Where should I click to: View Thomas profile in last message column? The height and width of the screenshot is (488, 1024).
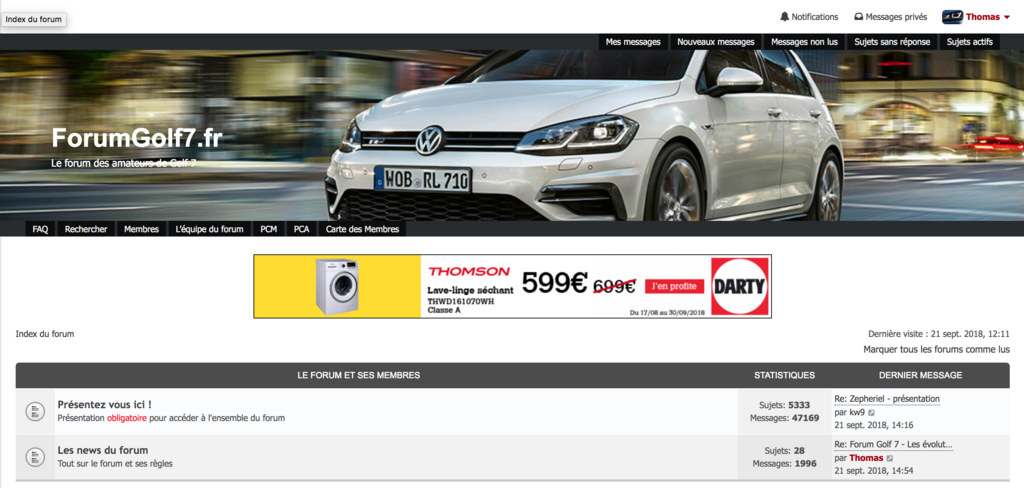866,458
